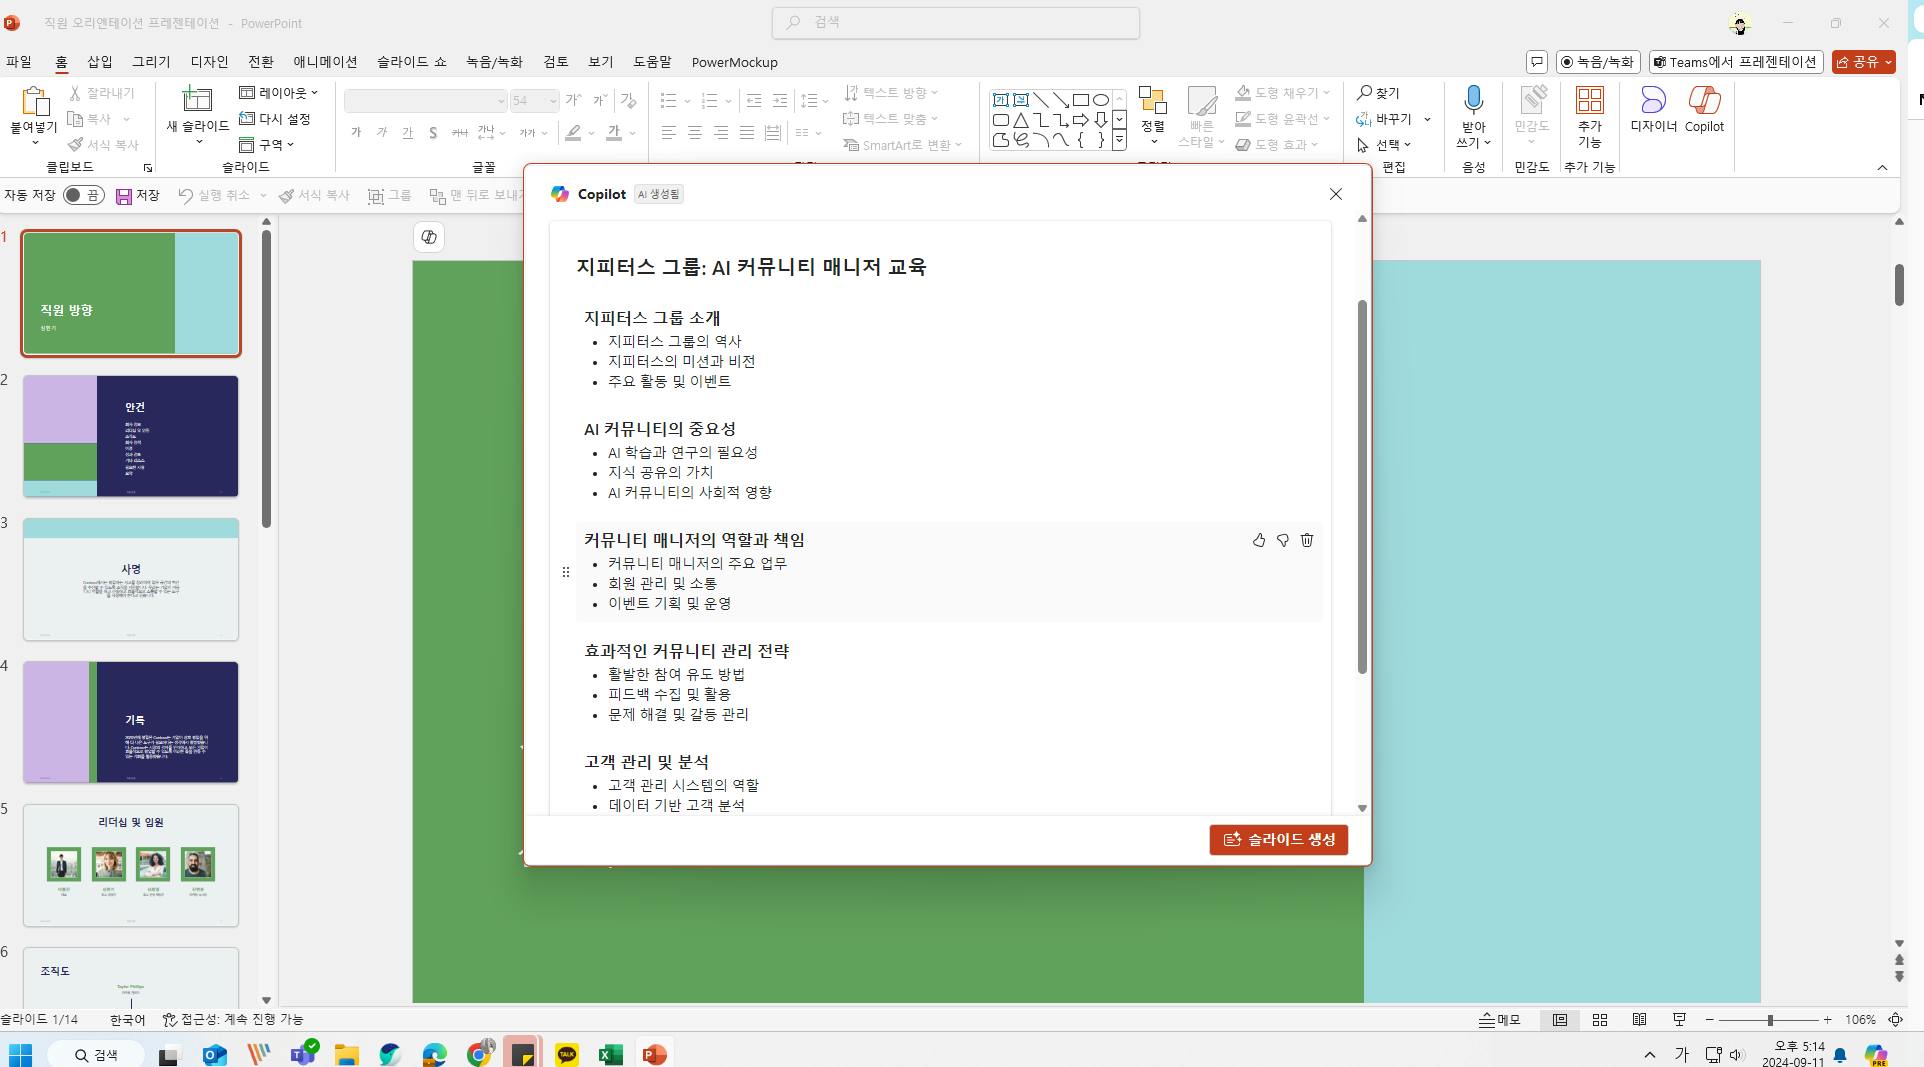The height and width of the screenshot is (1067, 1924).
Task: Click the Copilot dialog vertical scrollbar
Action: (1361, 487)
